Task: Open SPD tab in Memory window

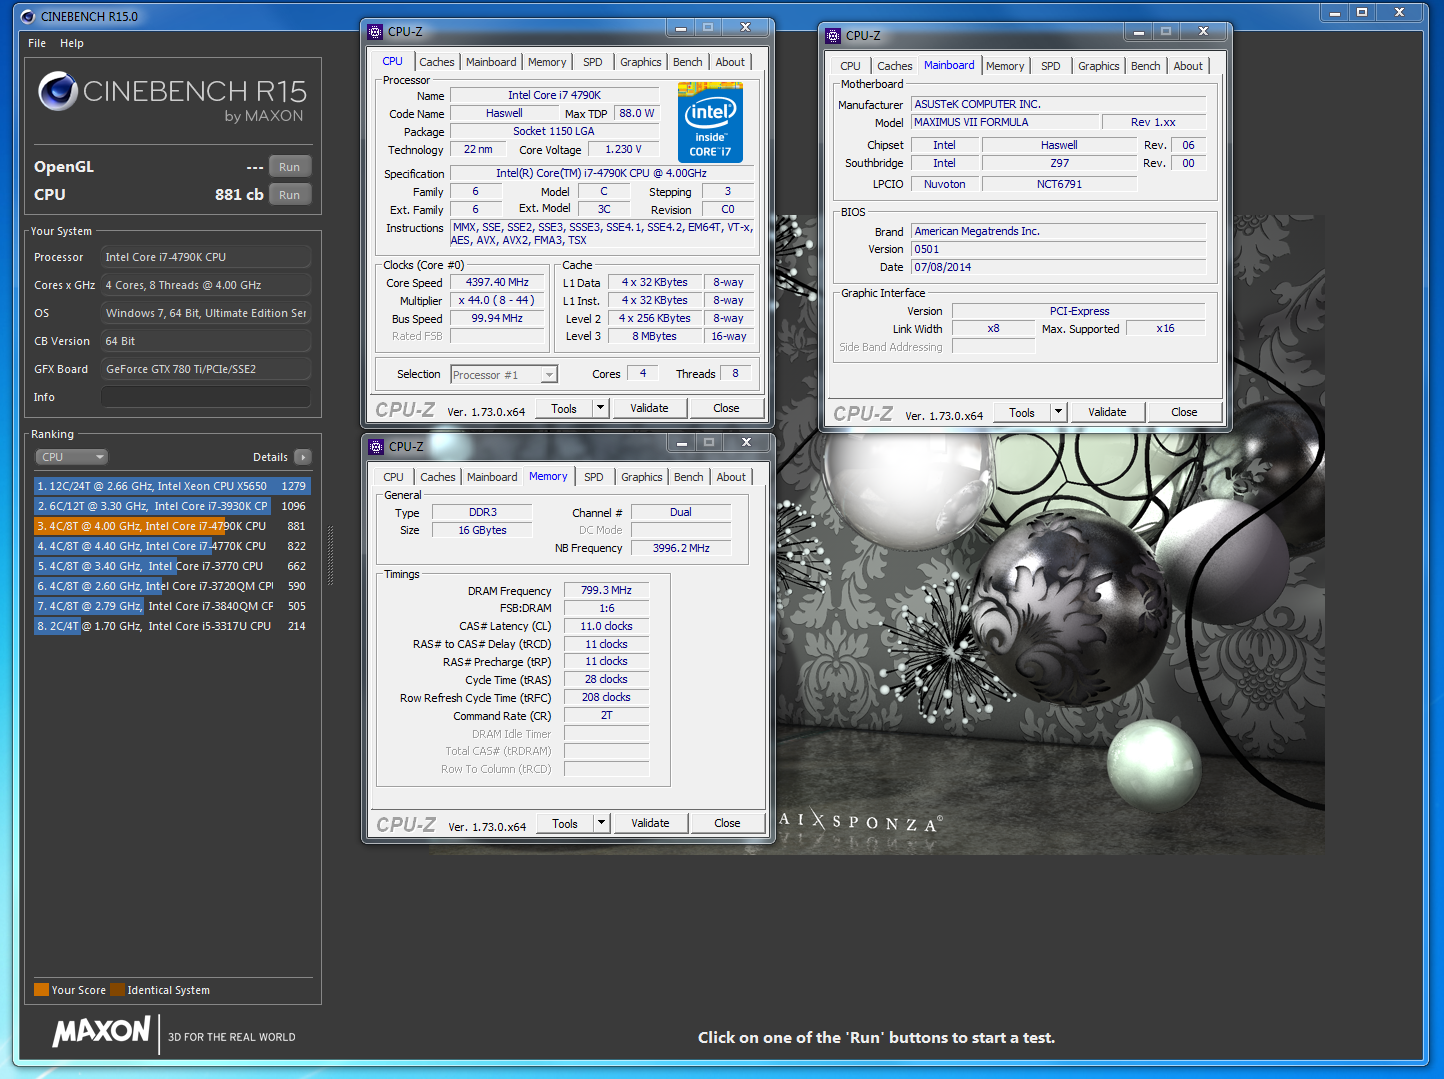Action: pos(594,477)
